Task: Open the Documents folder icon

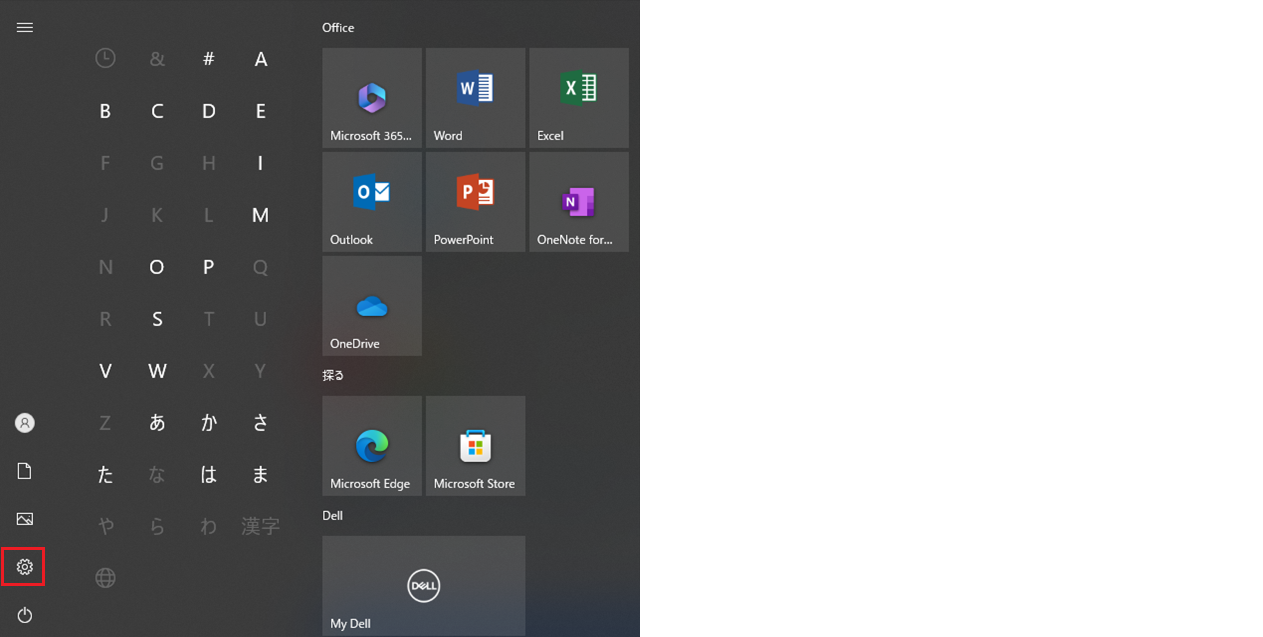Action: point(25,471)
